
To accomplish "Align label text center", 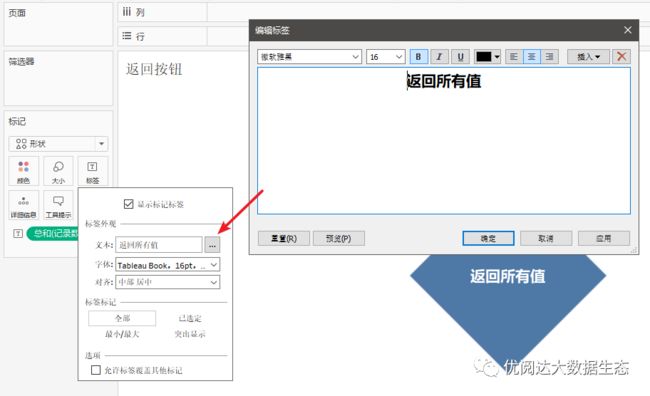I will pos(531,56).
